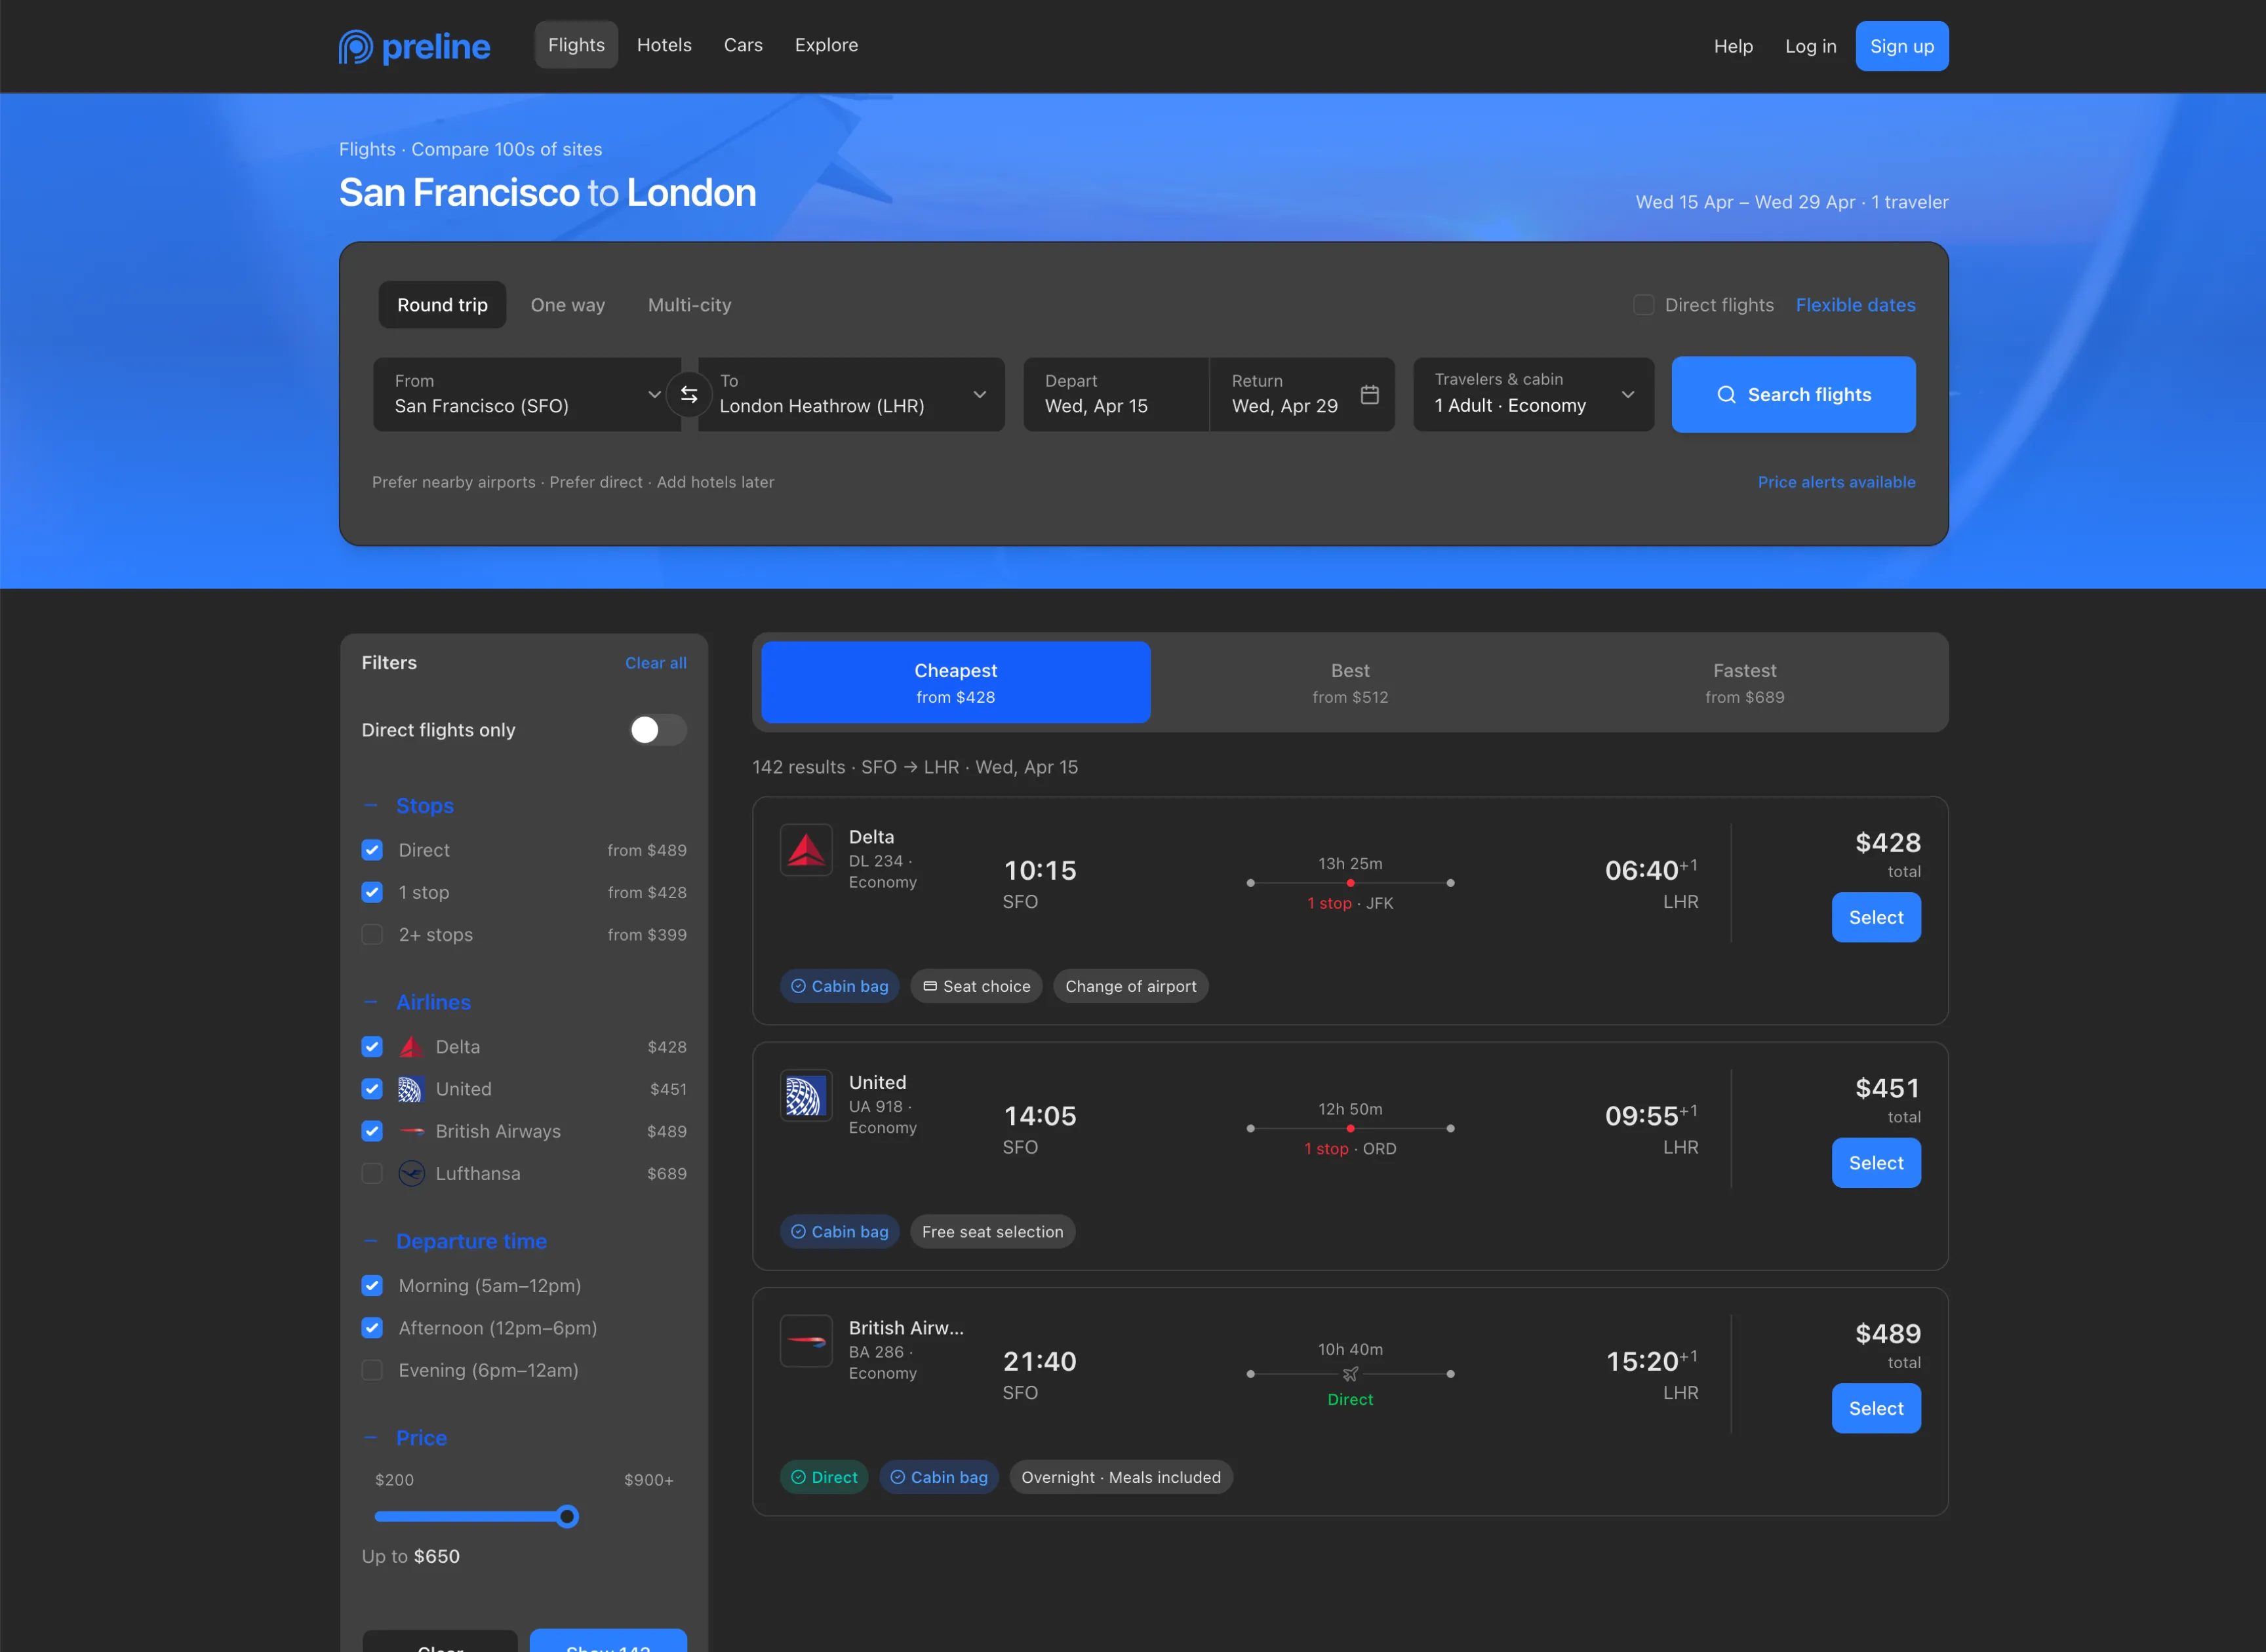Click the green Direct badge on British Airways flight

(824, 1477)
